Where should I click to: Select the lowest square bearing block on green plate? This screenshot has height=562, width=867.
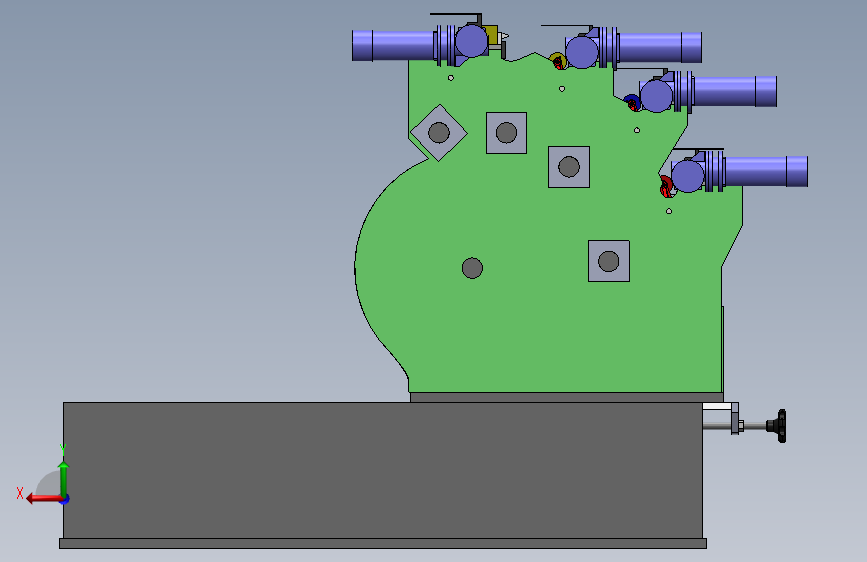tap(609, 261)
